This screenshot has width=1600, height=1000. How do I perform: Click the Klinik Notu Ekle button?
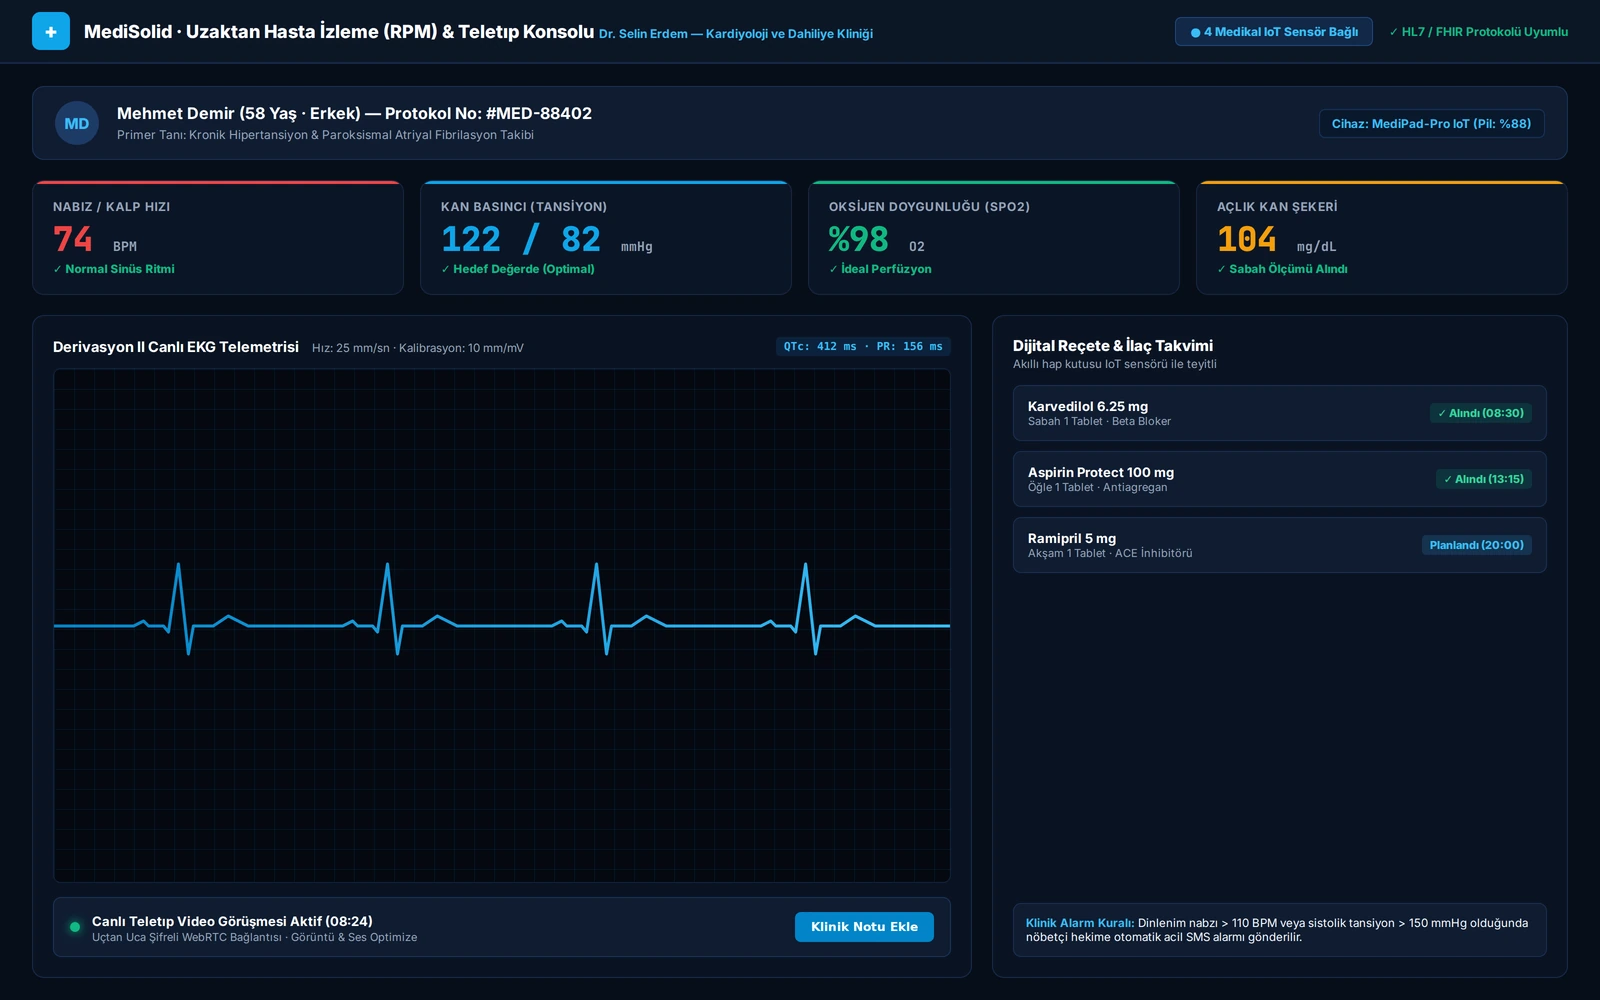(864, 927)
